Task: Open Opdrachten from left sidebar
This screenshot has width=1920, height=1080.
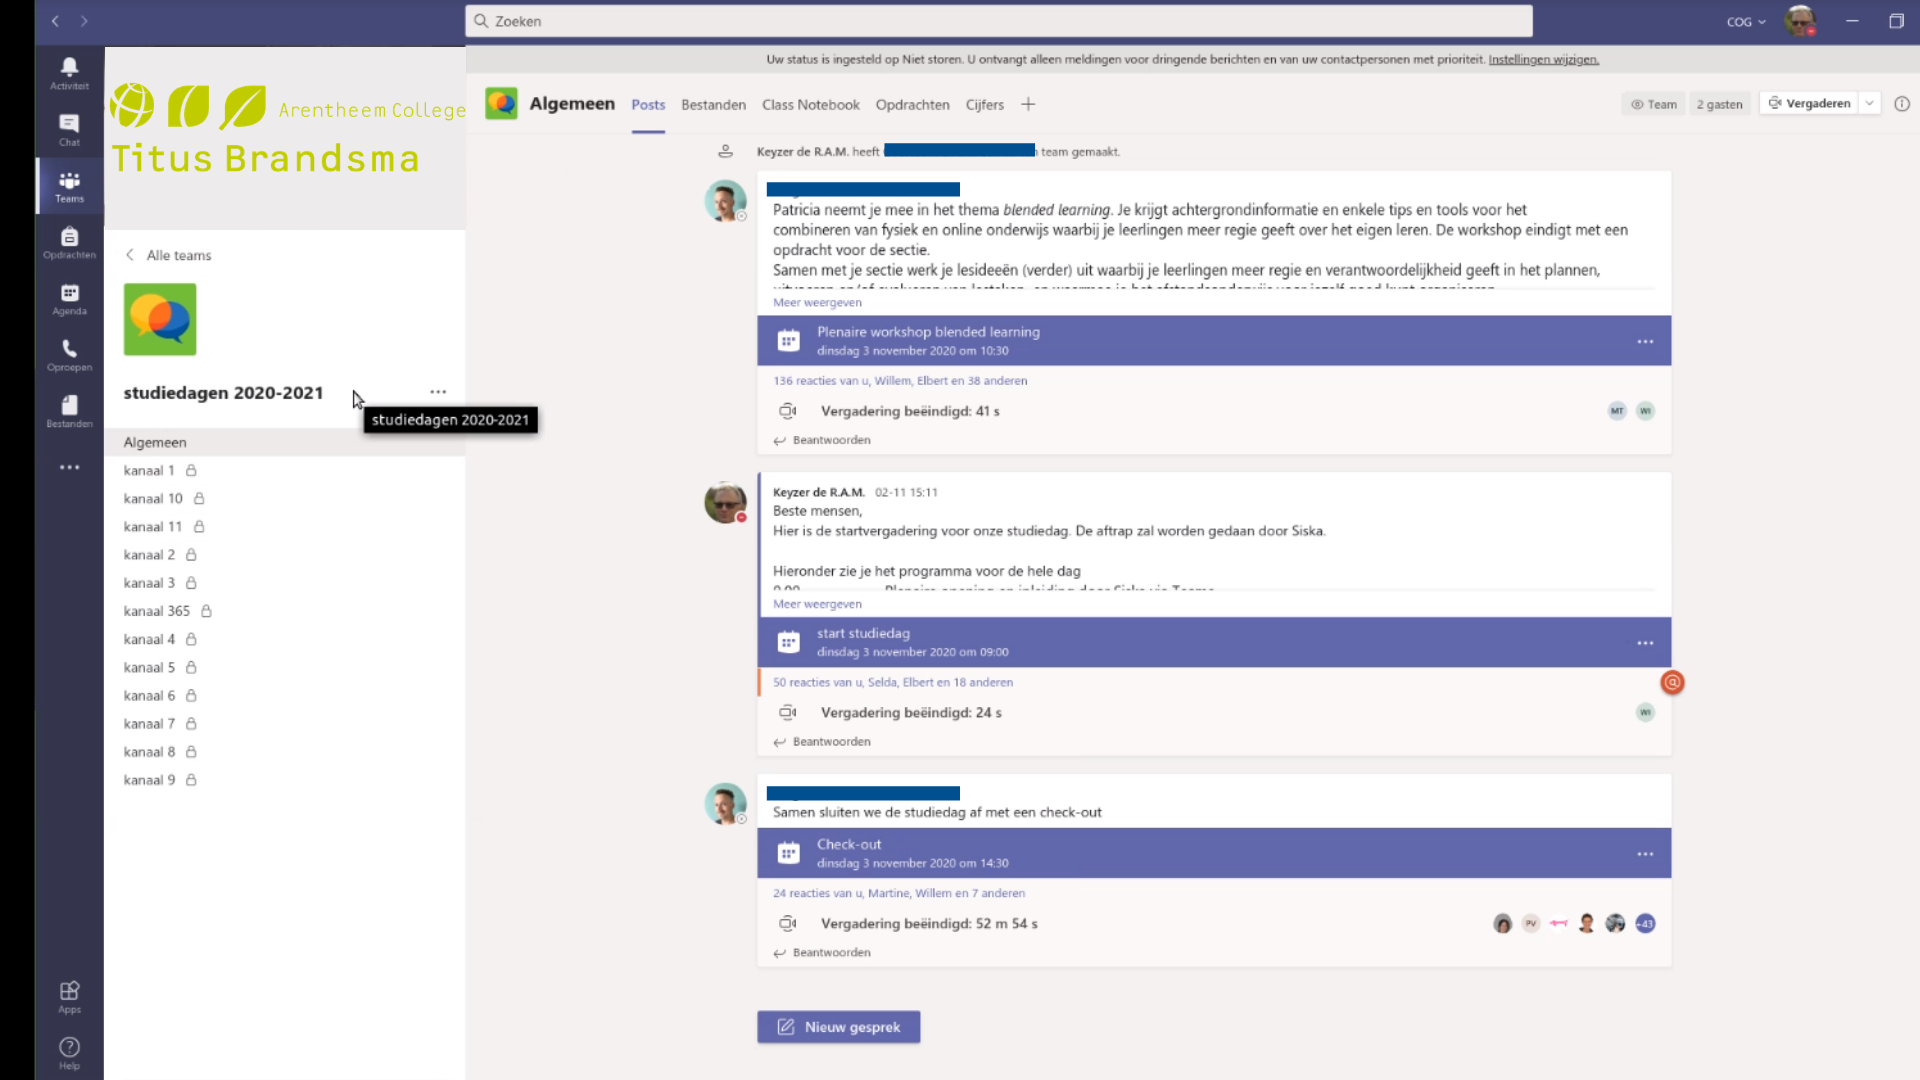Action: pyautogui.click(x=69, y=242)
